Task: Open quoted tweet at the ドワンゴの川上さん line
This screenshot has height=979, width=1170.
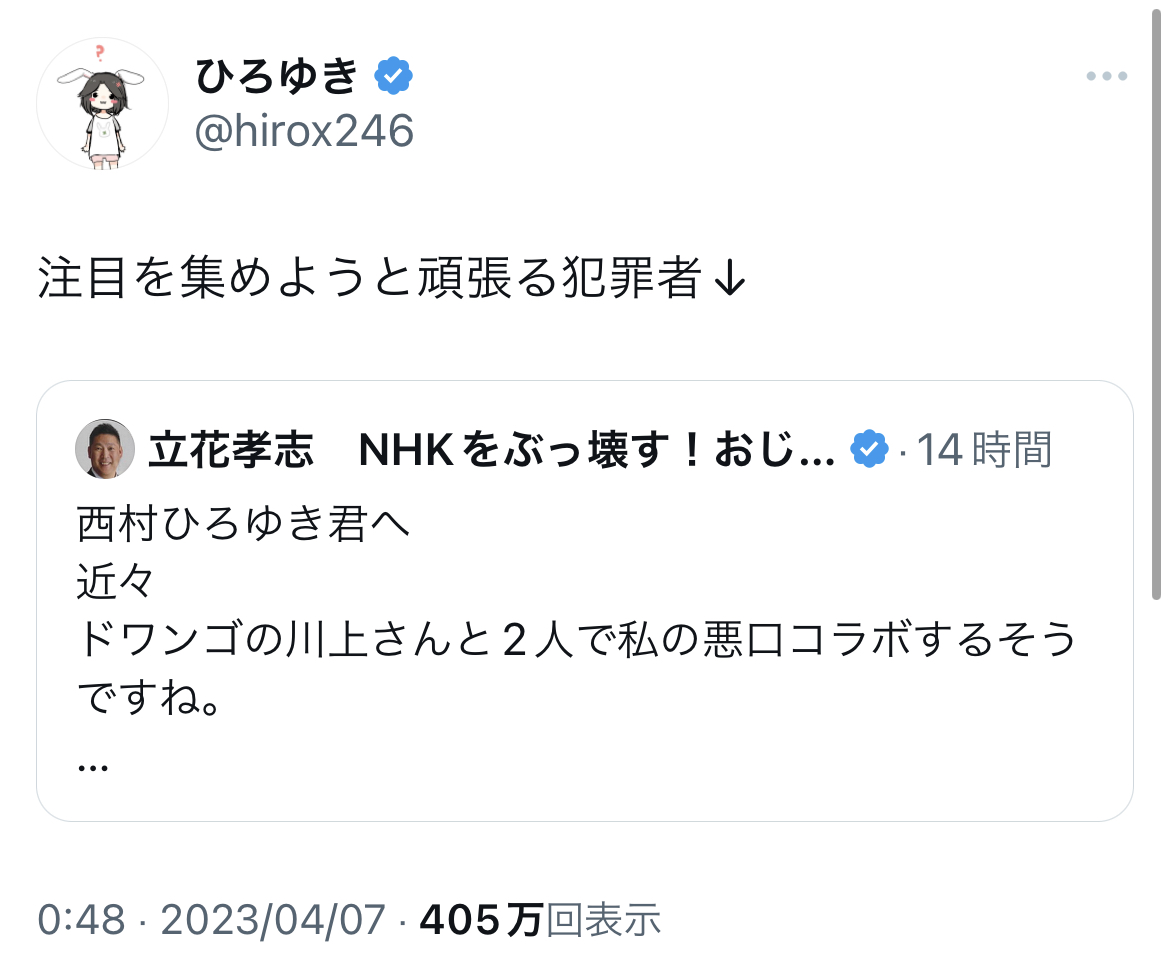Action: [577, 640]
